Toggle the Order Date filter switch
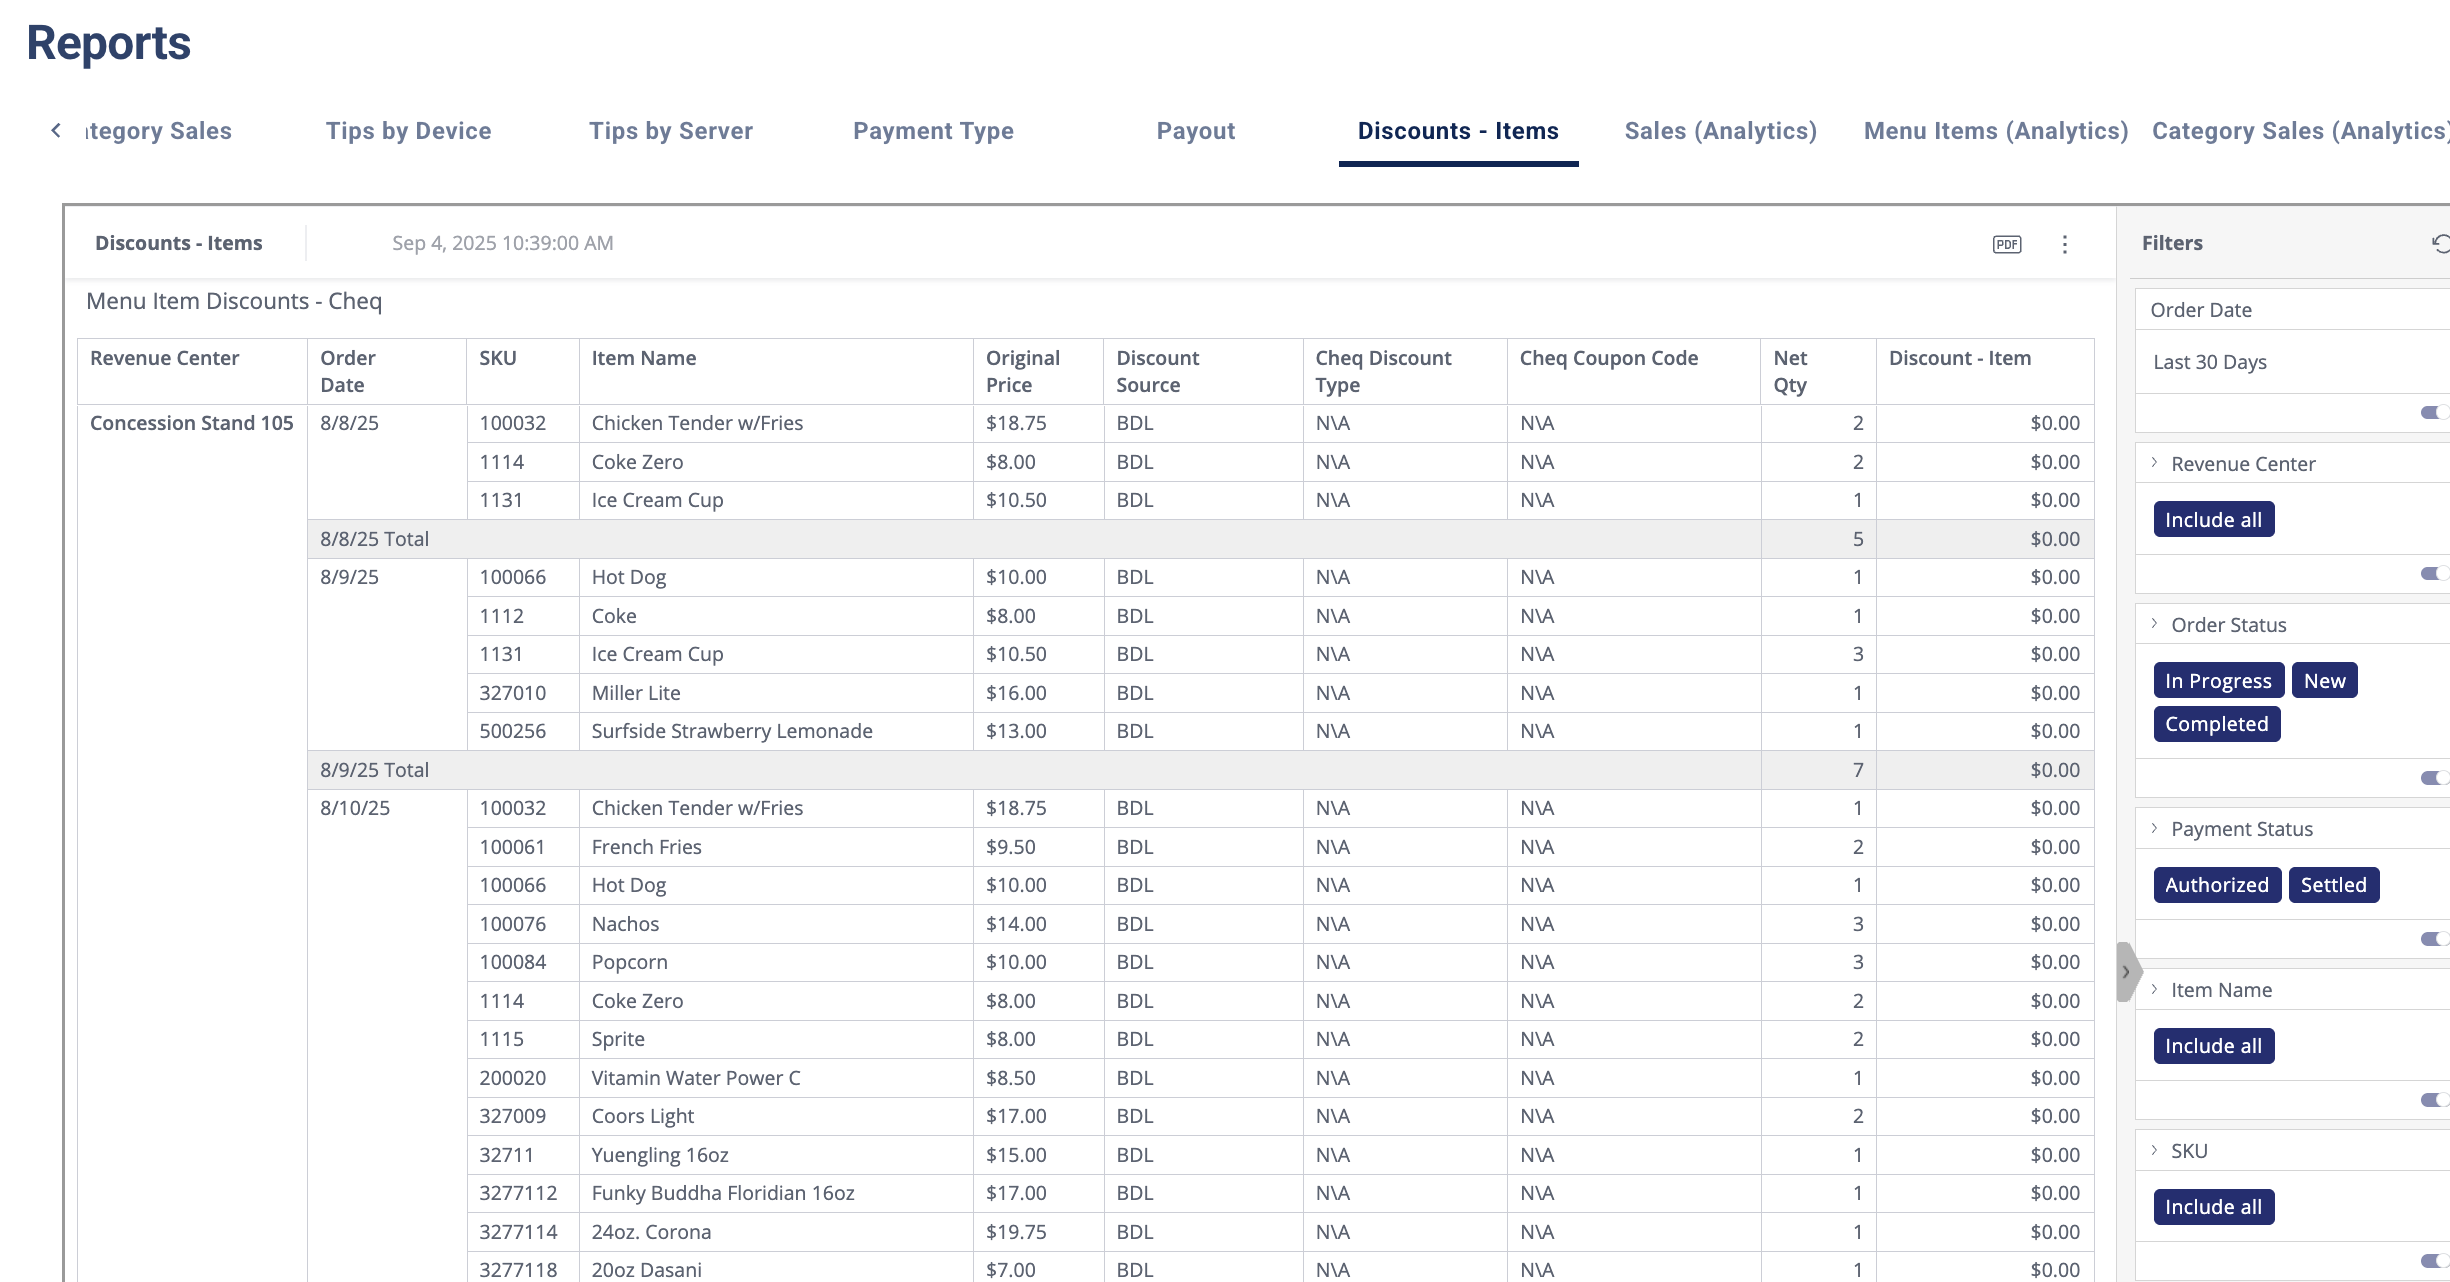 [x=2433, y=412]
